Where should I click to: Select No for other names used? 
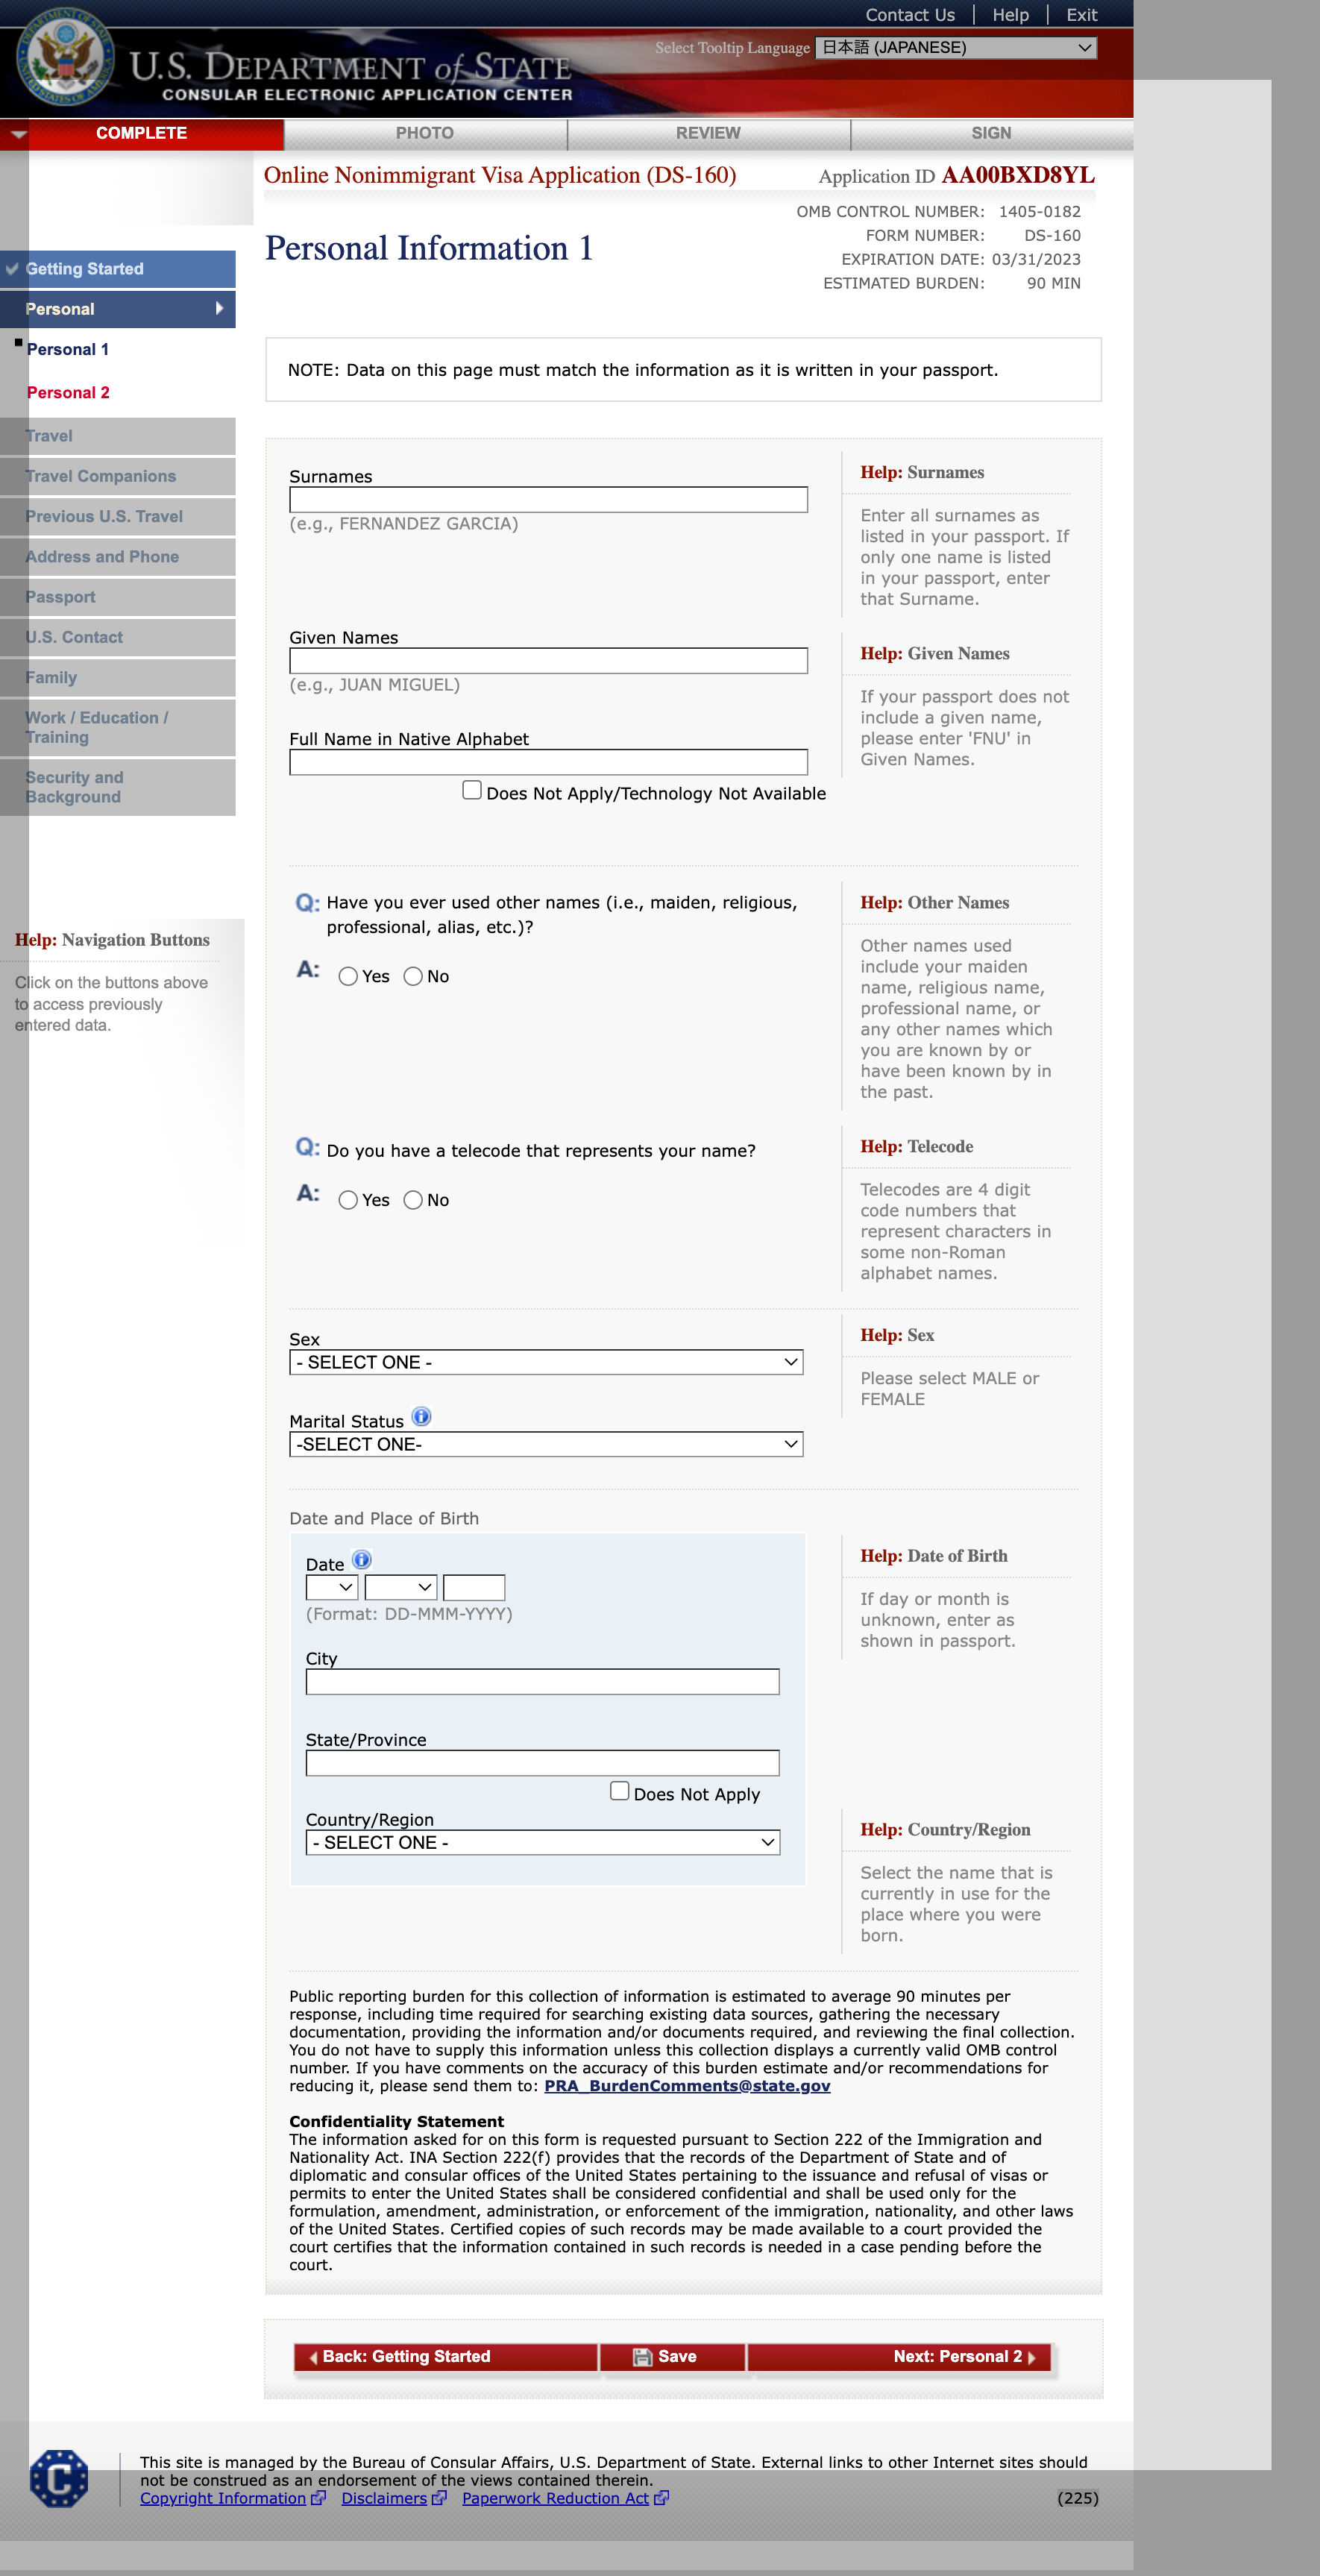tap(413, 977)
